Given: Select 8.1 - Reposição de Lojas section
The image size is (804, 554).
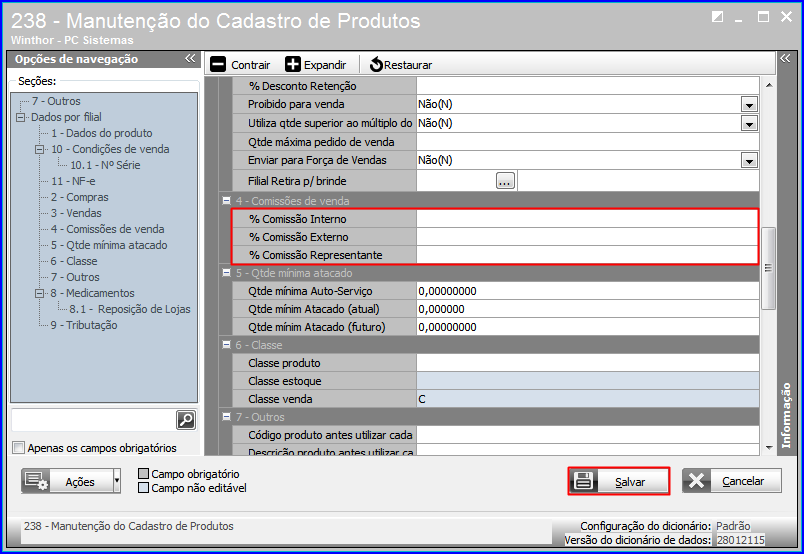Looking at the screenshot, I should (130, 309).
